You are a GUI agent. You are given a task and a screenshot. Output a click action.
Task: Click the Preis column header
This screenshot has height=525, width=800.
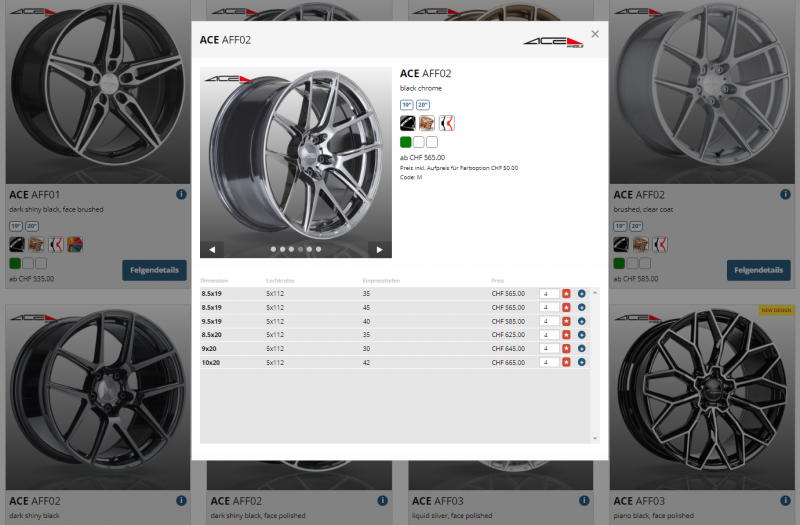497,281
